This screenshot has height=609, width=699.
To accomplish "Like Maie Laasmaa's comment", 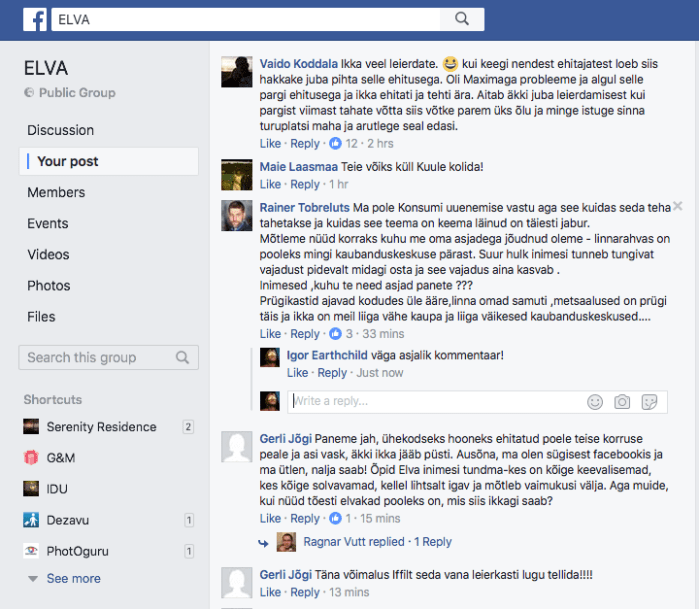I will (270, 184).
